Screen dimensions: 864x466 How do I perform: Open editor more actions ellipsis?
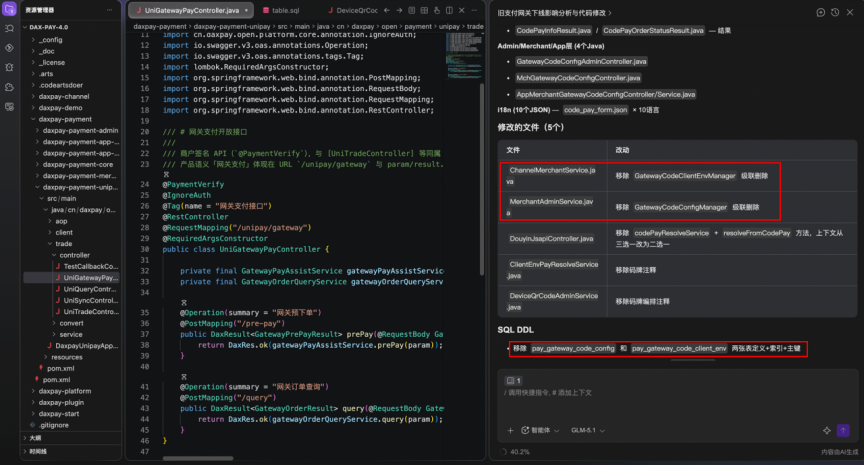474,10
